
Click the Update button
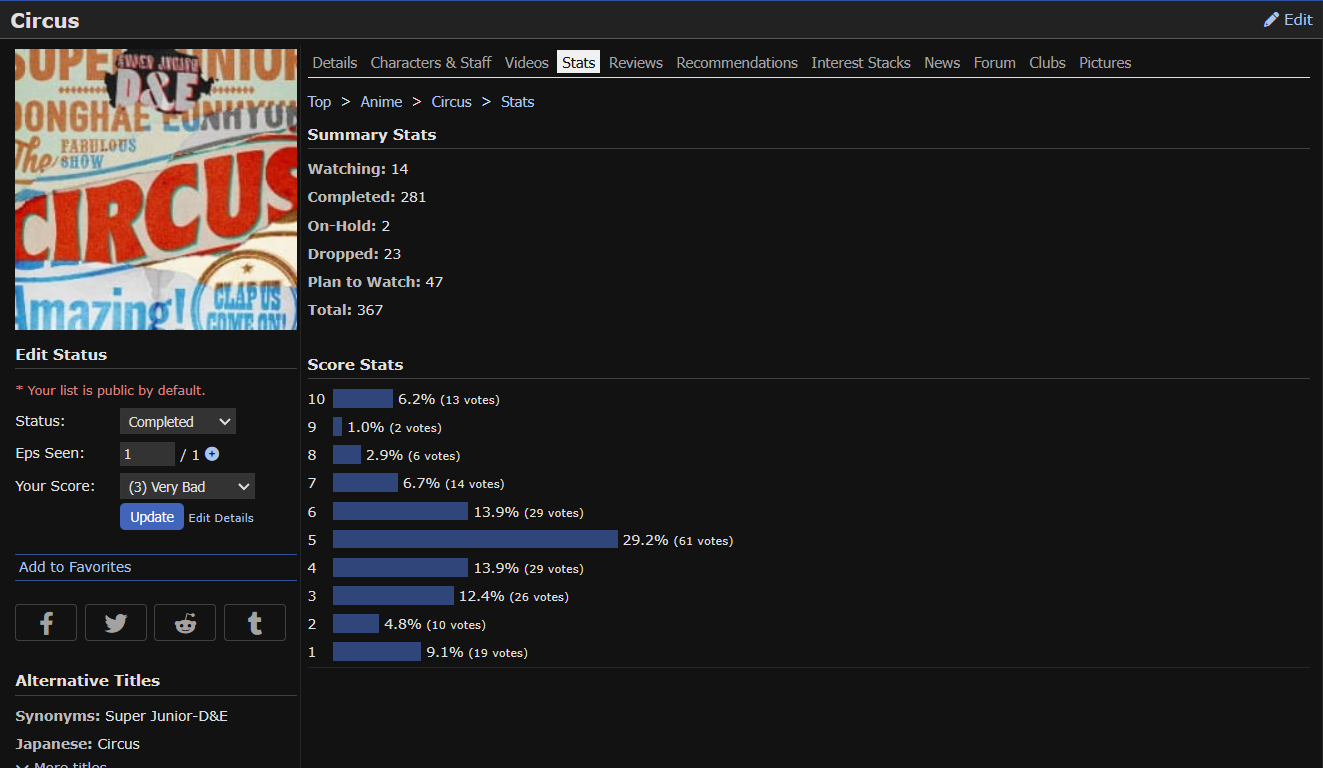point(152,517)
